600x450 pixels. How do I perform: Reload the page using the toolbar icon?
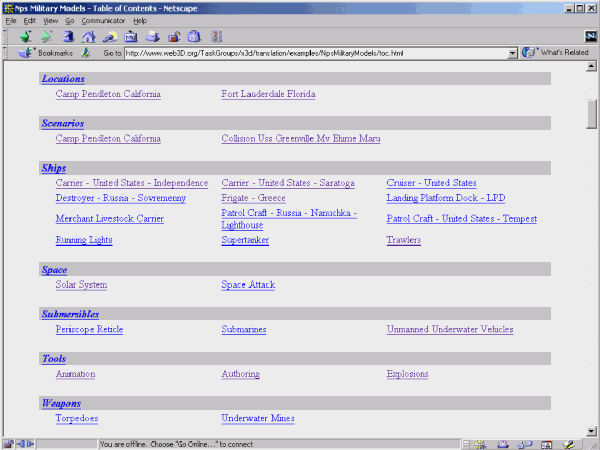click(x=68, y=36)
